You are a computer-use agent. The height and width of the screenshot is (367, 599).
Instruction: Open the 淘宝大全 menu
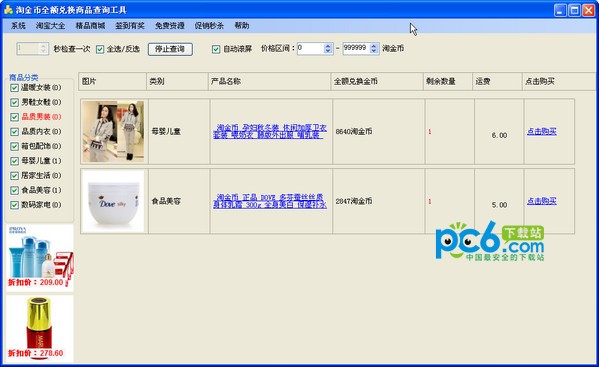click(50, 26)
